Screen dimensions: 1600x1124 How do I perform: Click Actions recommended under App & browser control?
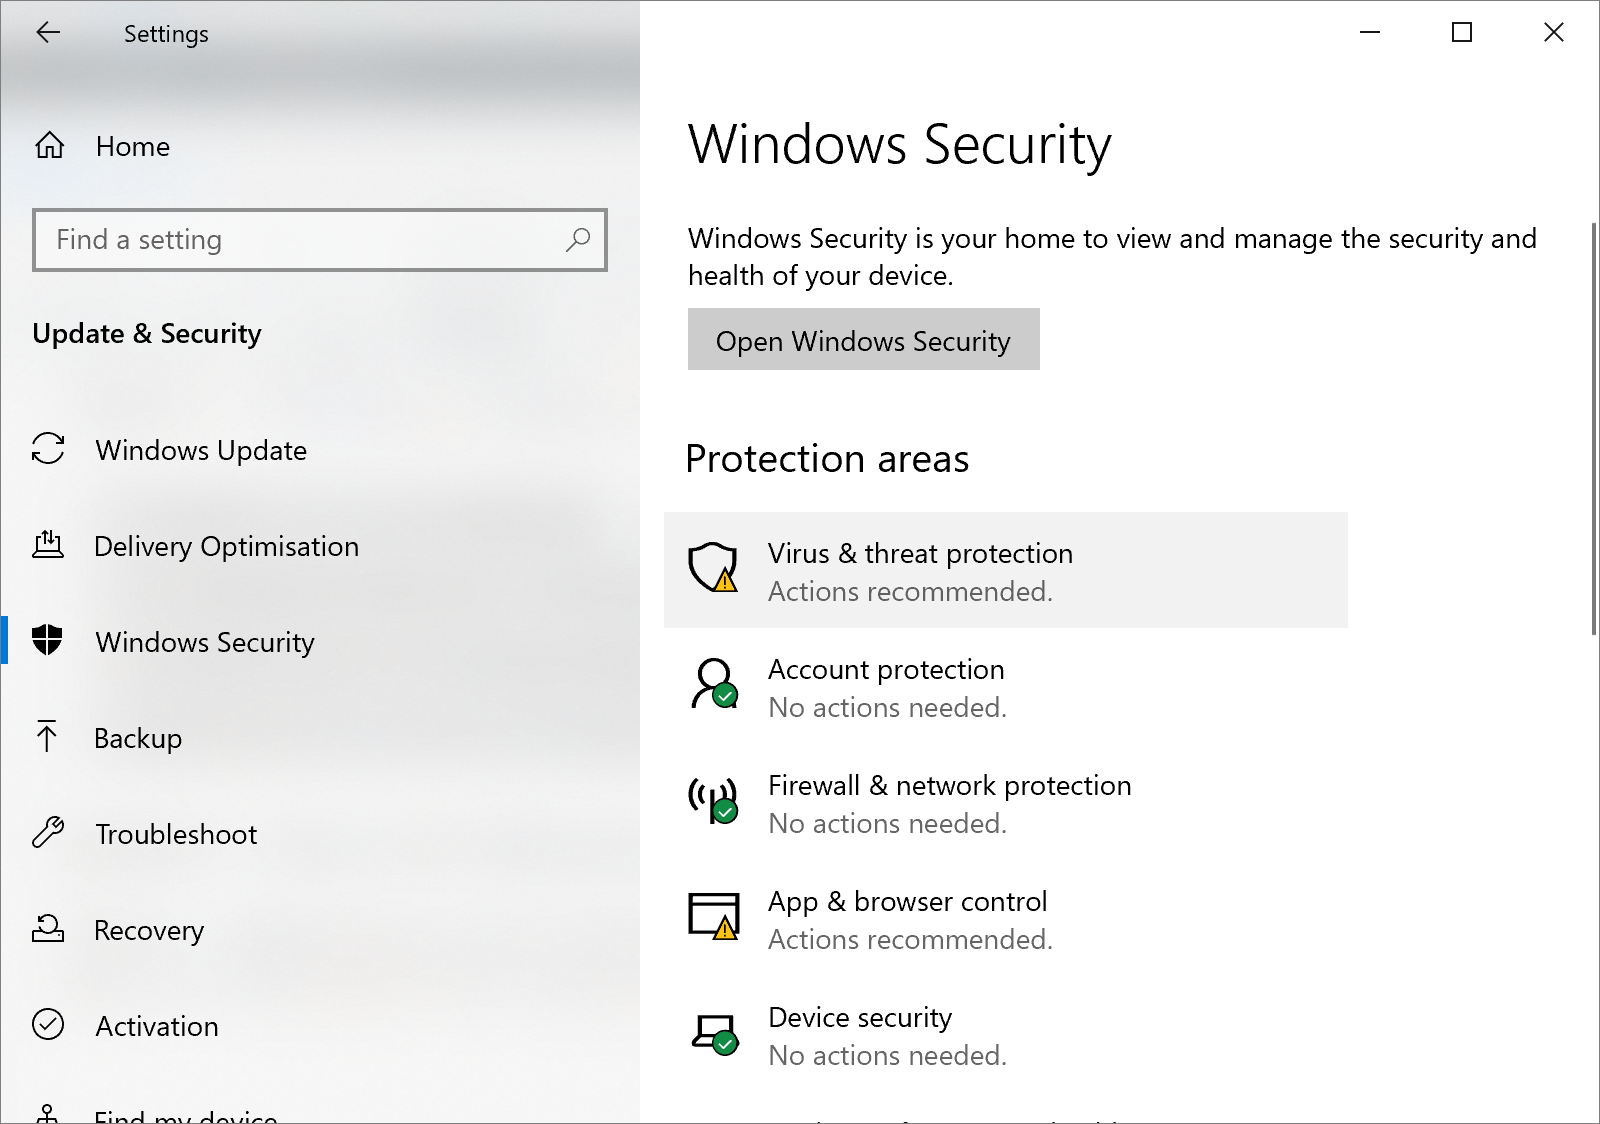point(910,939)
